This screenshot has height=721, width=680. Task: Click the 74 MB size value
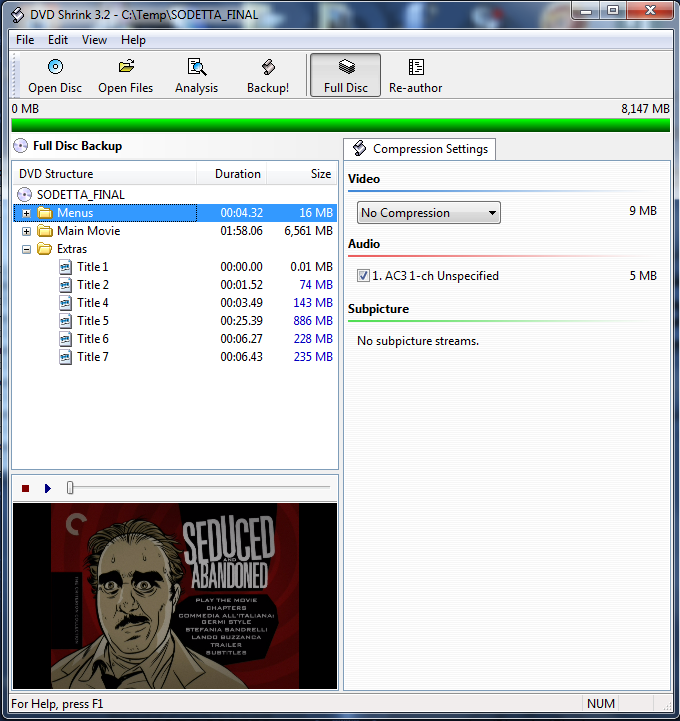(316, 285)
